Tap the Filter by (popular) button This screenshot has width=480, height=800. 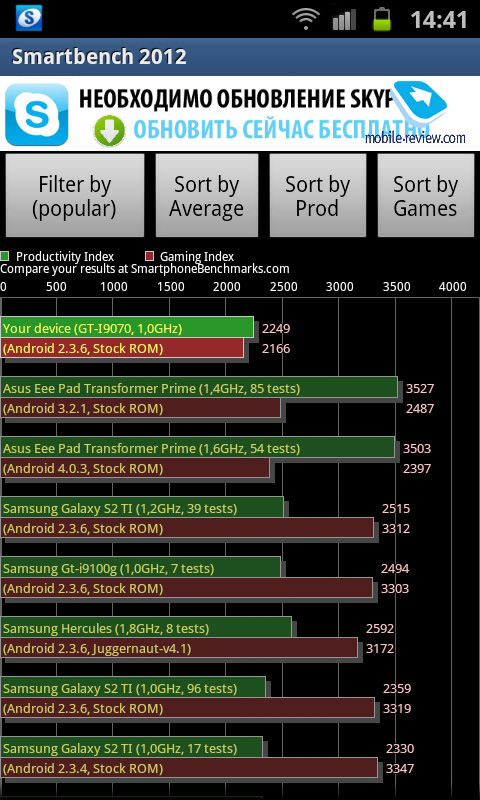[x=74, y=196]
